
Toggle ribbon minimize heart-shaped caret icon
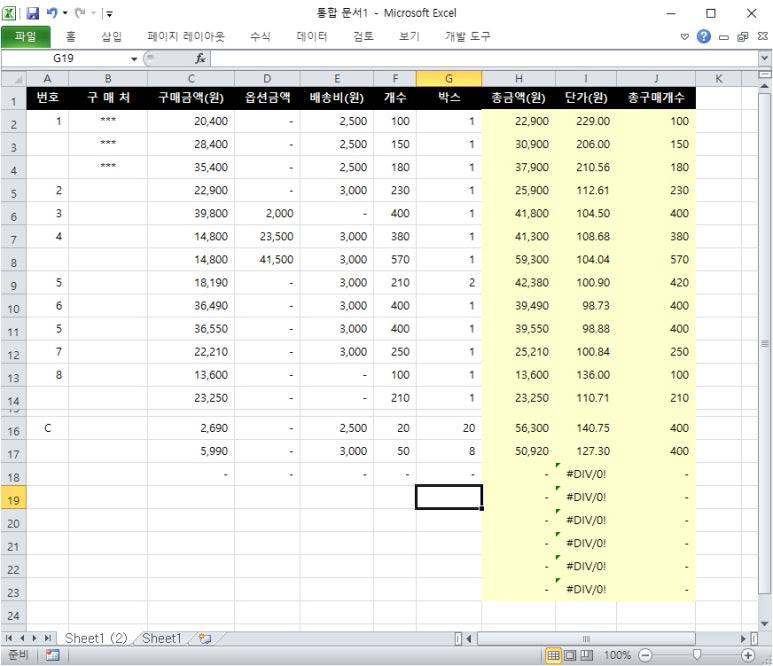click(x=684, y=37)
